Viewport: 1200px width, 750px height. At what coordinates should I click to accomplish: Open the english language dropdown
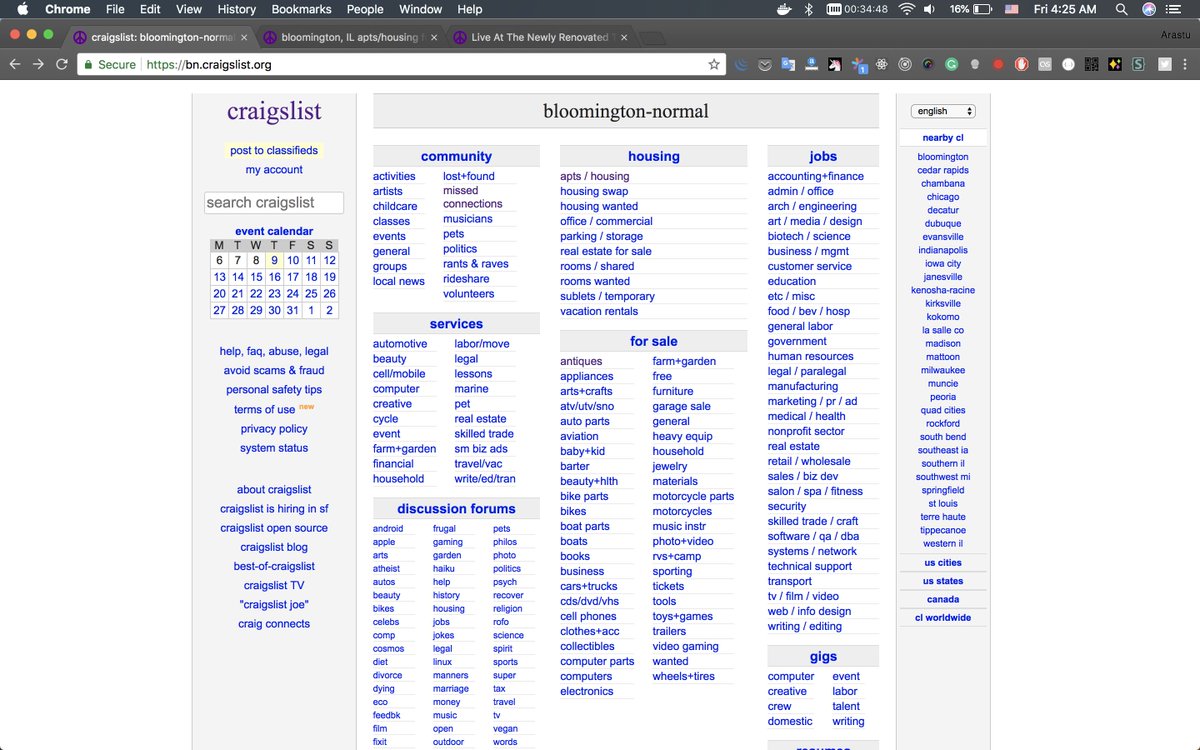[943, 111]
